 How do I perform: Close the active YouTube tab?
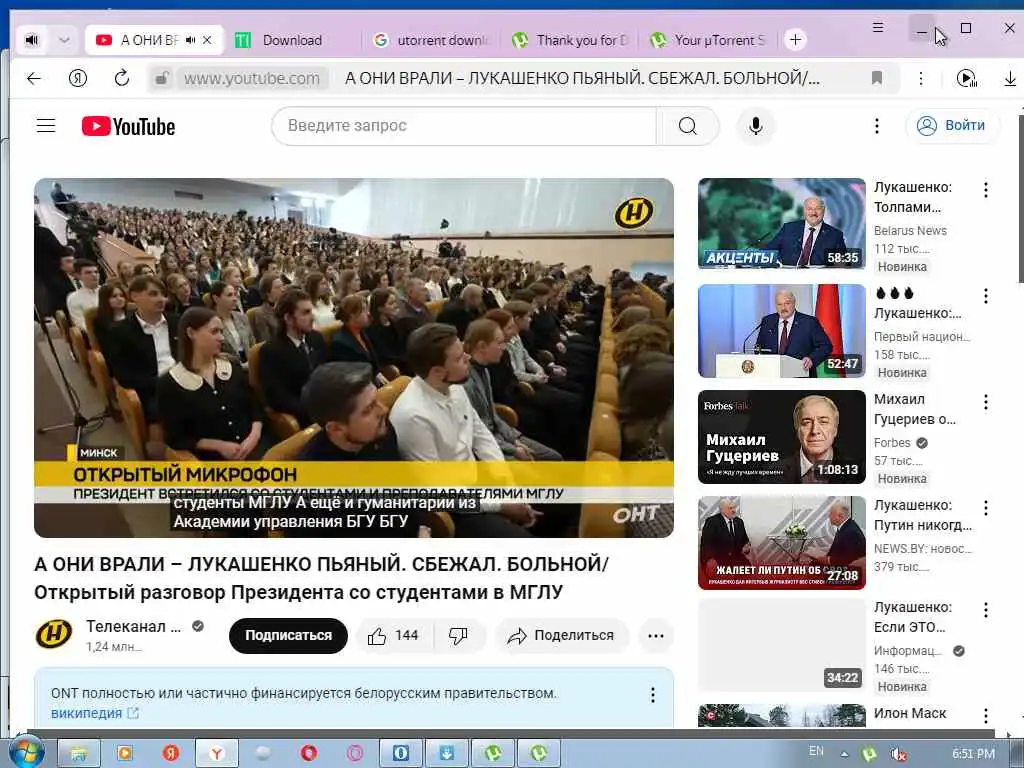pos(207,40)
